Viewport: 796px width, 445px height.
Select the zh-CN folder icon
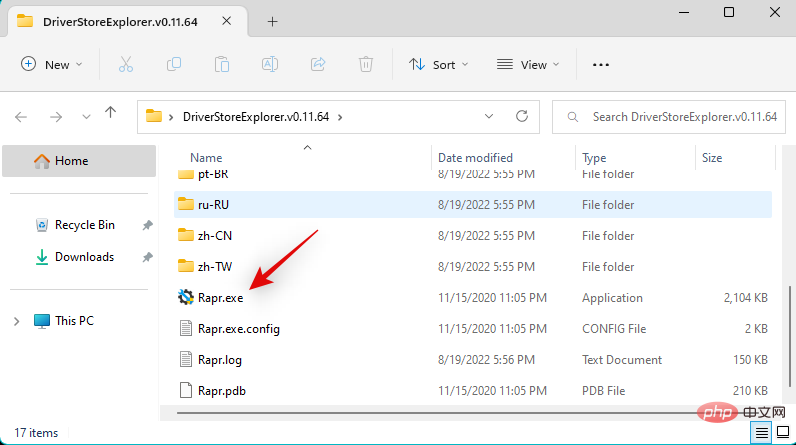[186, 235]
